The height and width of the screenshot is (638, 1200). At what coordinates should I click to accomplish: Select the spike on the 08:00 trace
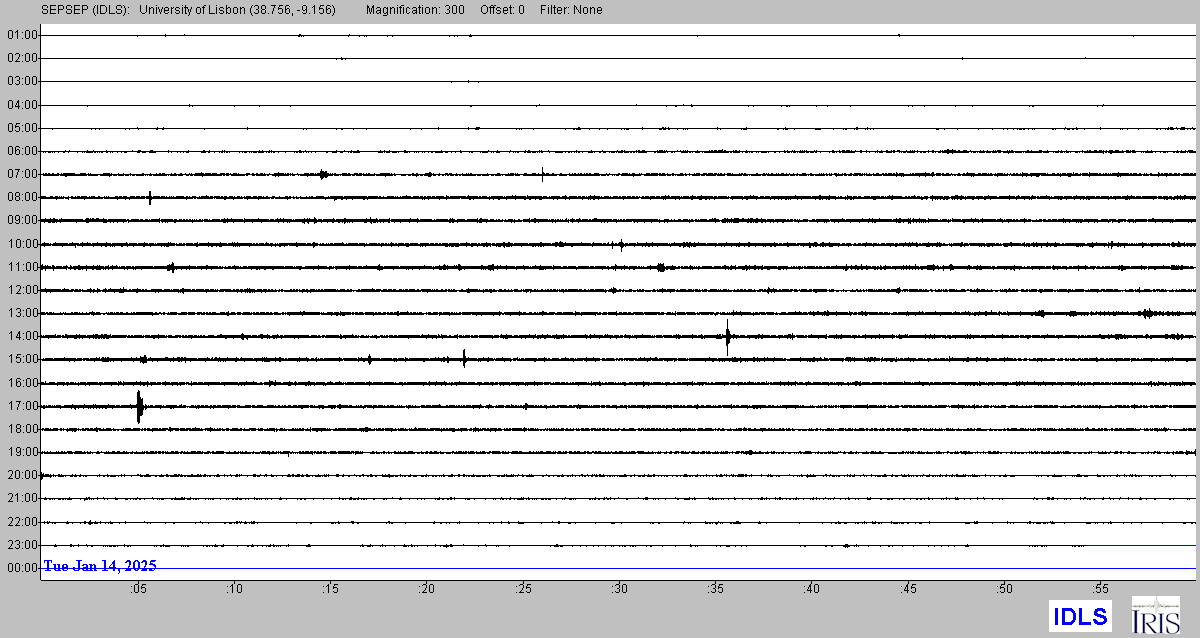click(x=150, y=197)
